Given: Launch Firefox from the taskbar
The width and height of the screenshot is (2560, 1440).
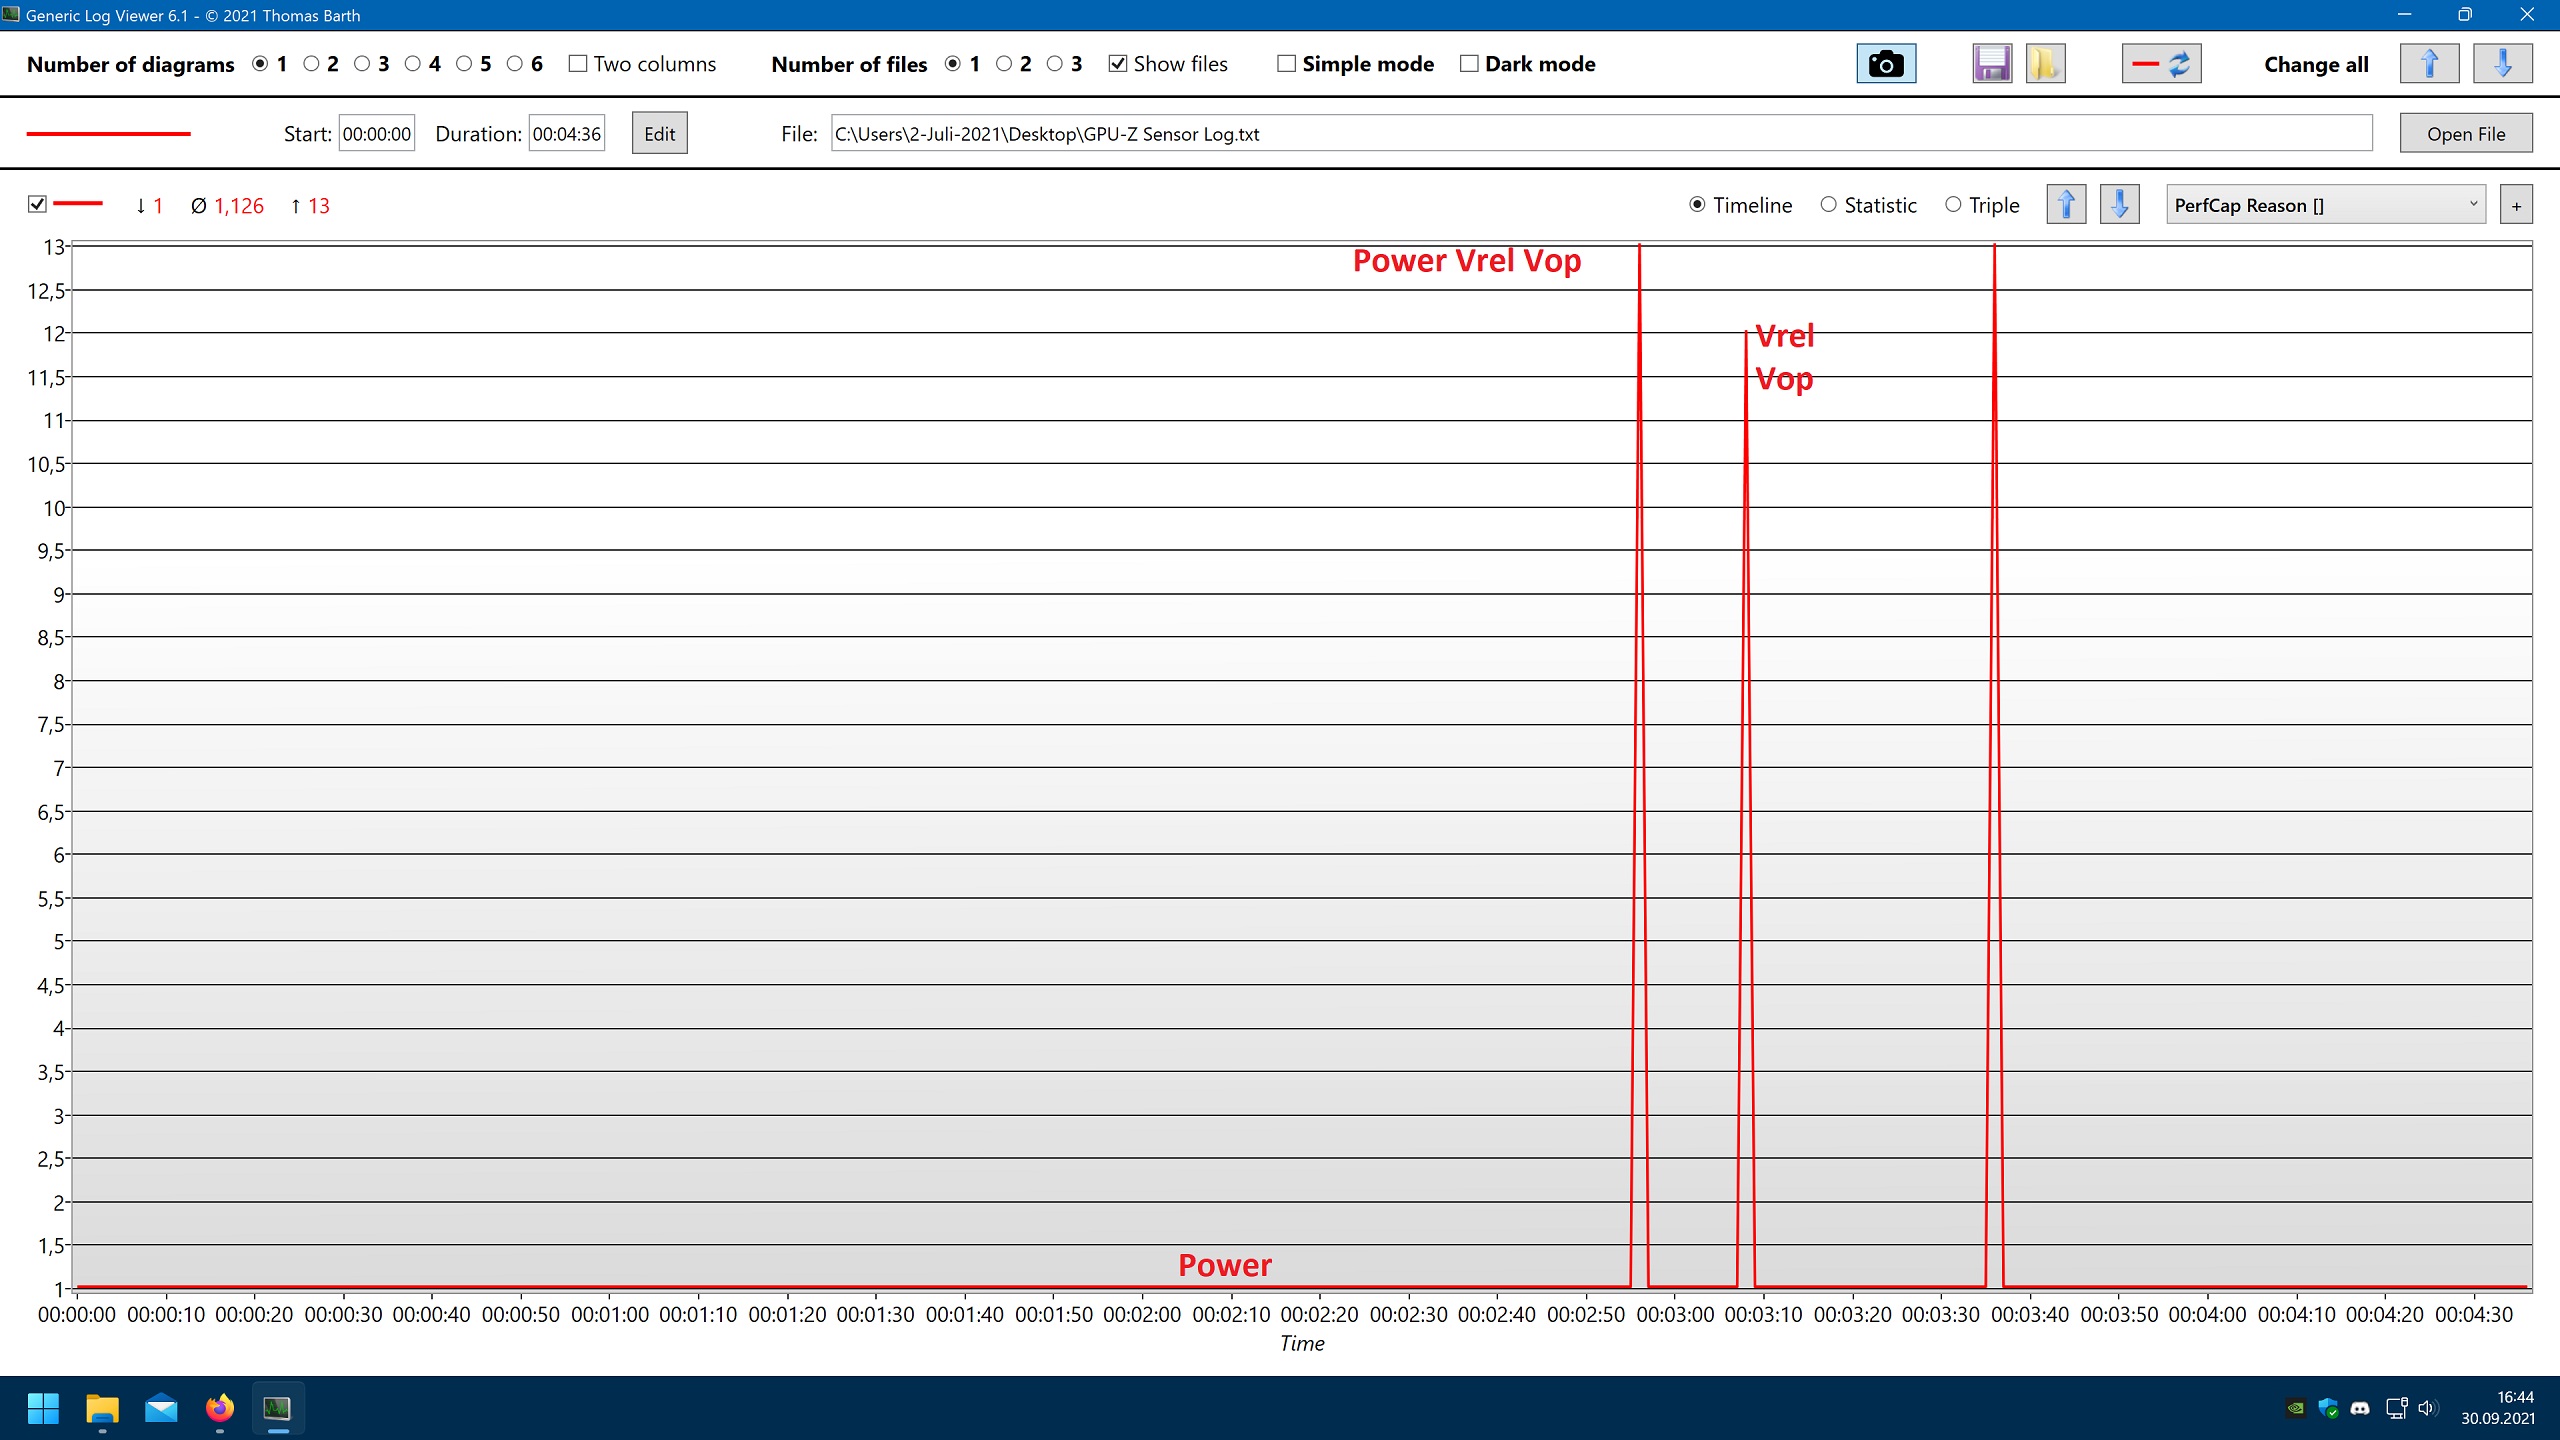Looking at the screenshot, I should 220,1408.
